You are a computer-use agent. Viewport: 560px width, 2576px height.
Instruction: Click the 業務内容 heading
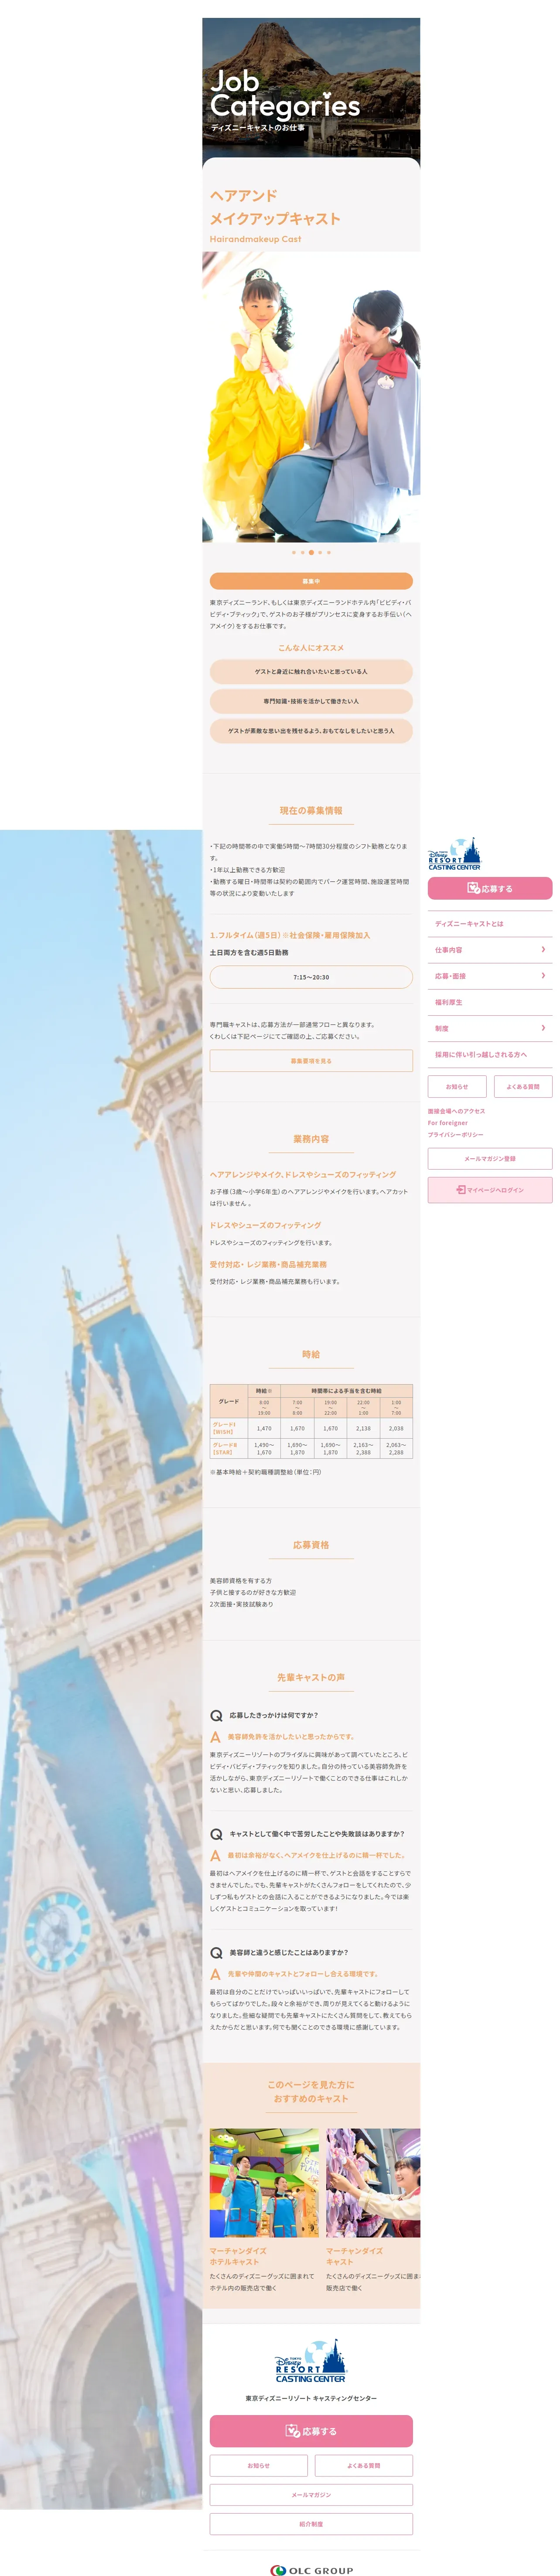(x=311, y=1139)
